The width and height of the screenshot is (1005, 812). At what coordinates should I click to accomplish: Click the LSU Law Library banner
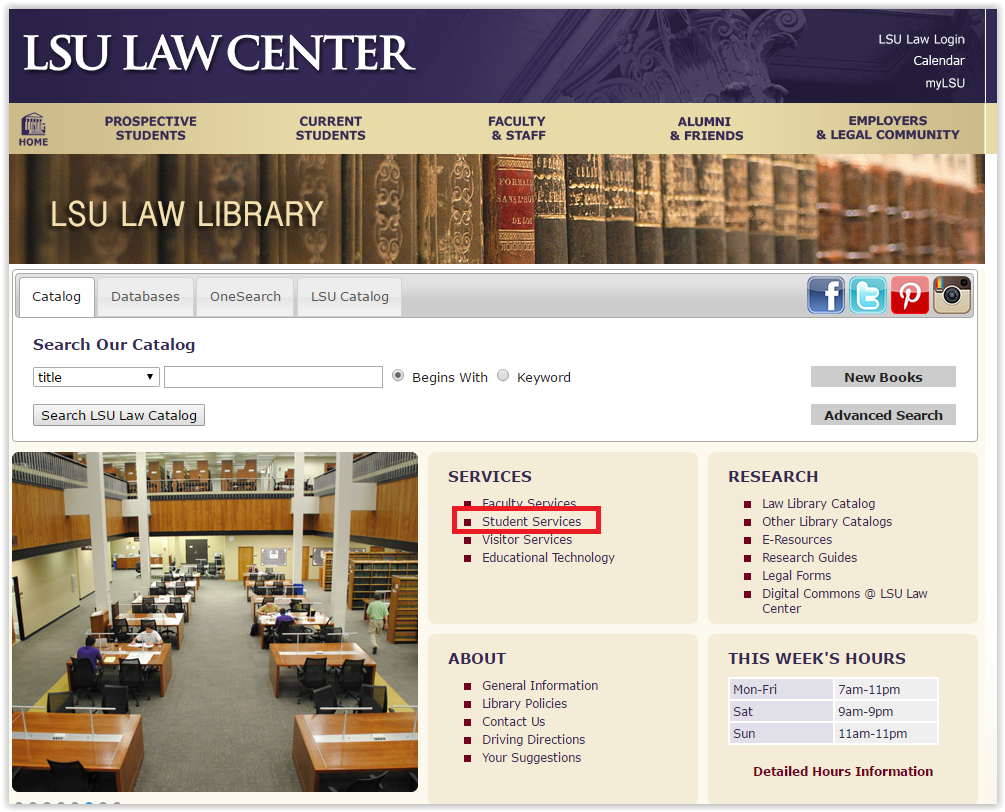pyautogui.click(x=497, y=209)
